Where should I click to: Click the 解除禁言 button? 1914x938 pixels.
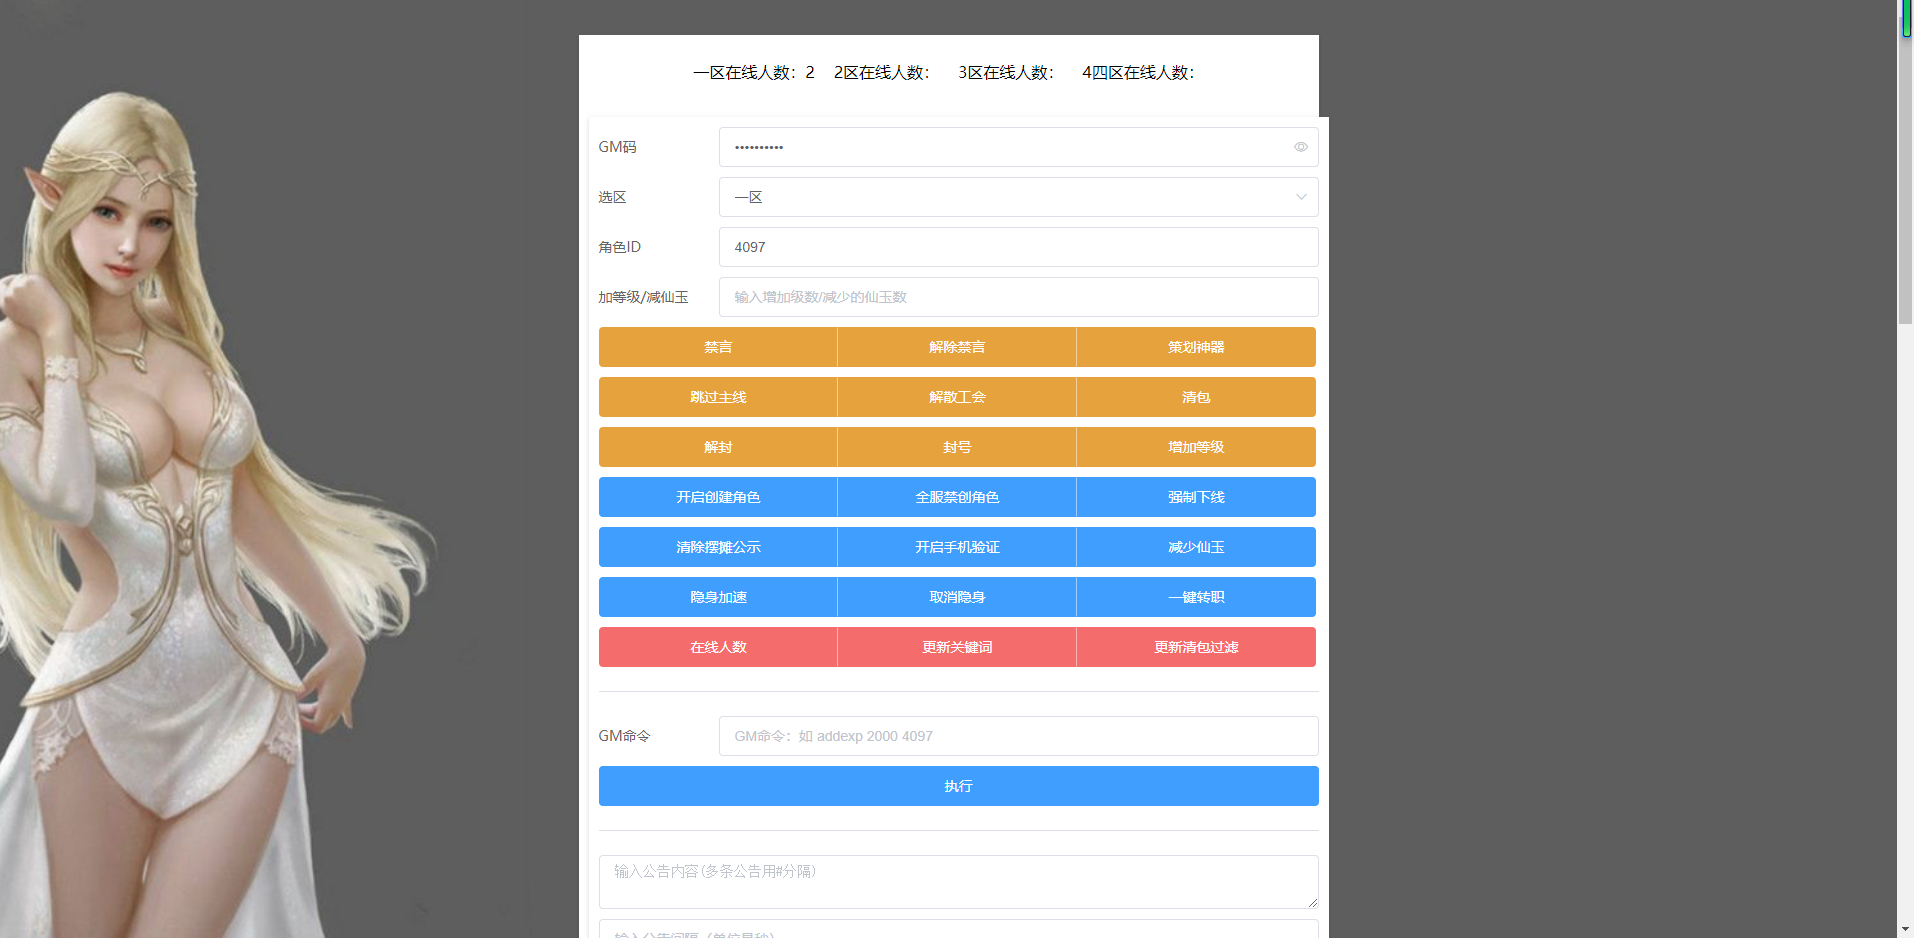[x=957, y=347]
